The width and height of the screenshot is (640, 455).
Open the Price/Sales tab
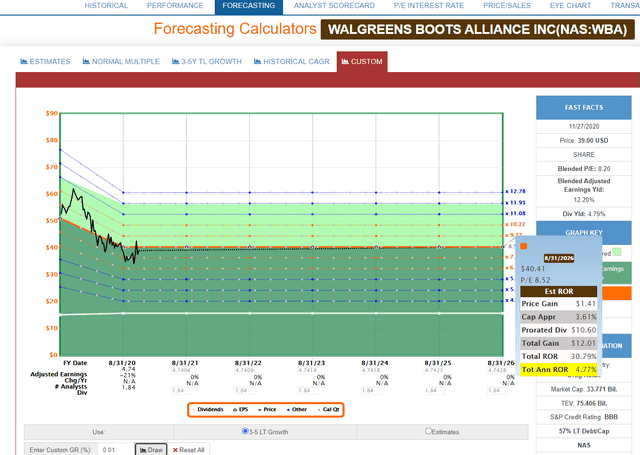pos(507,6)
